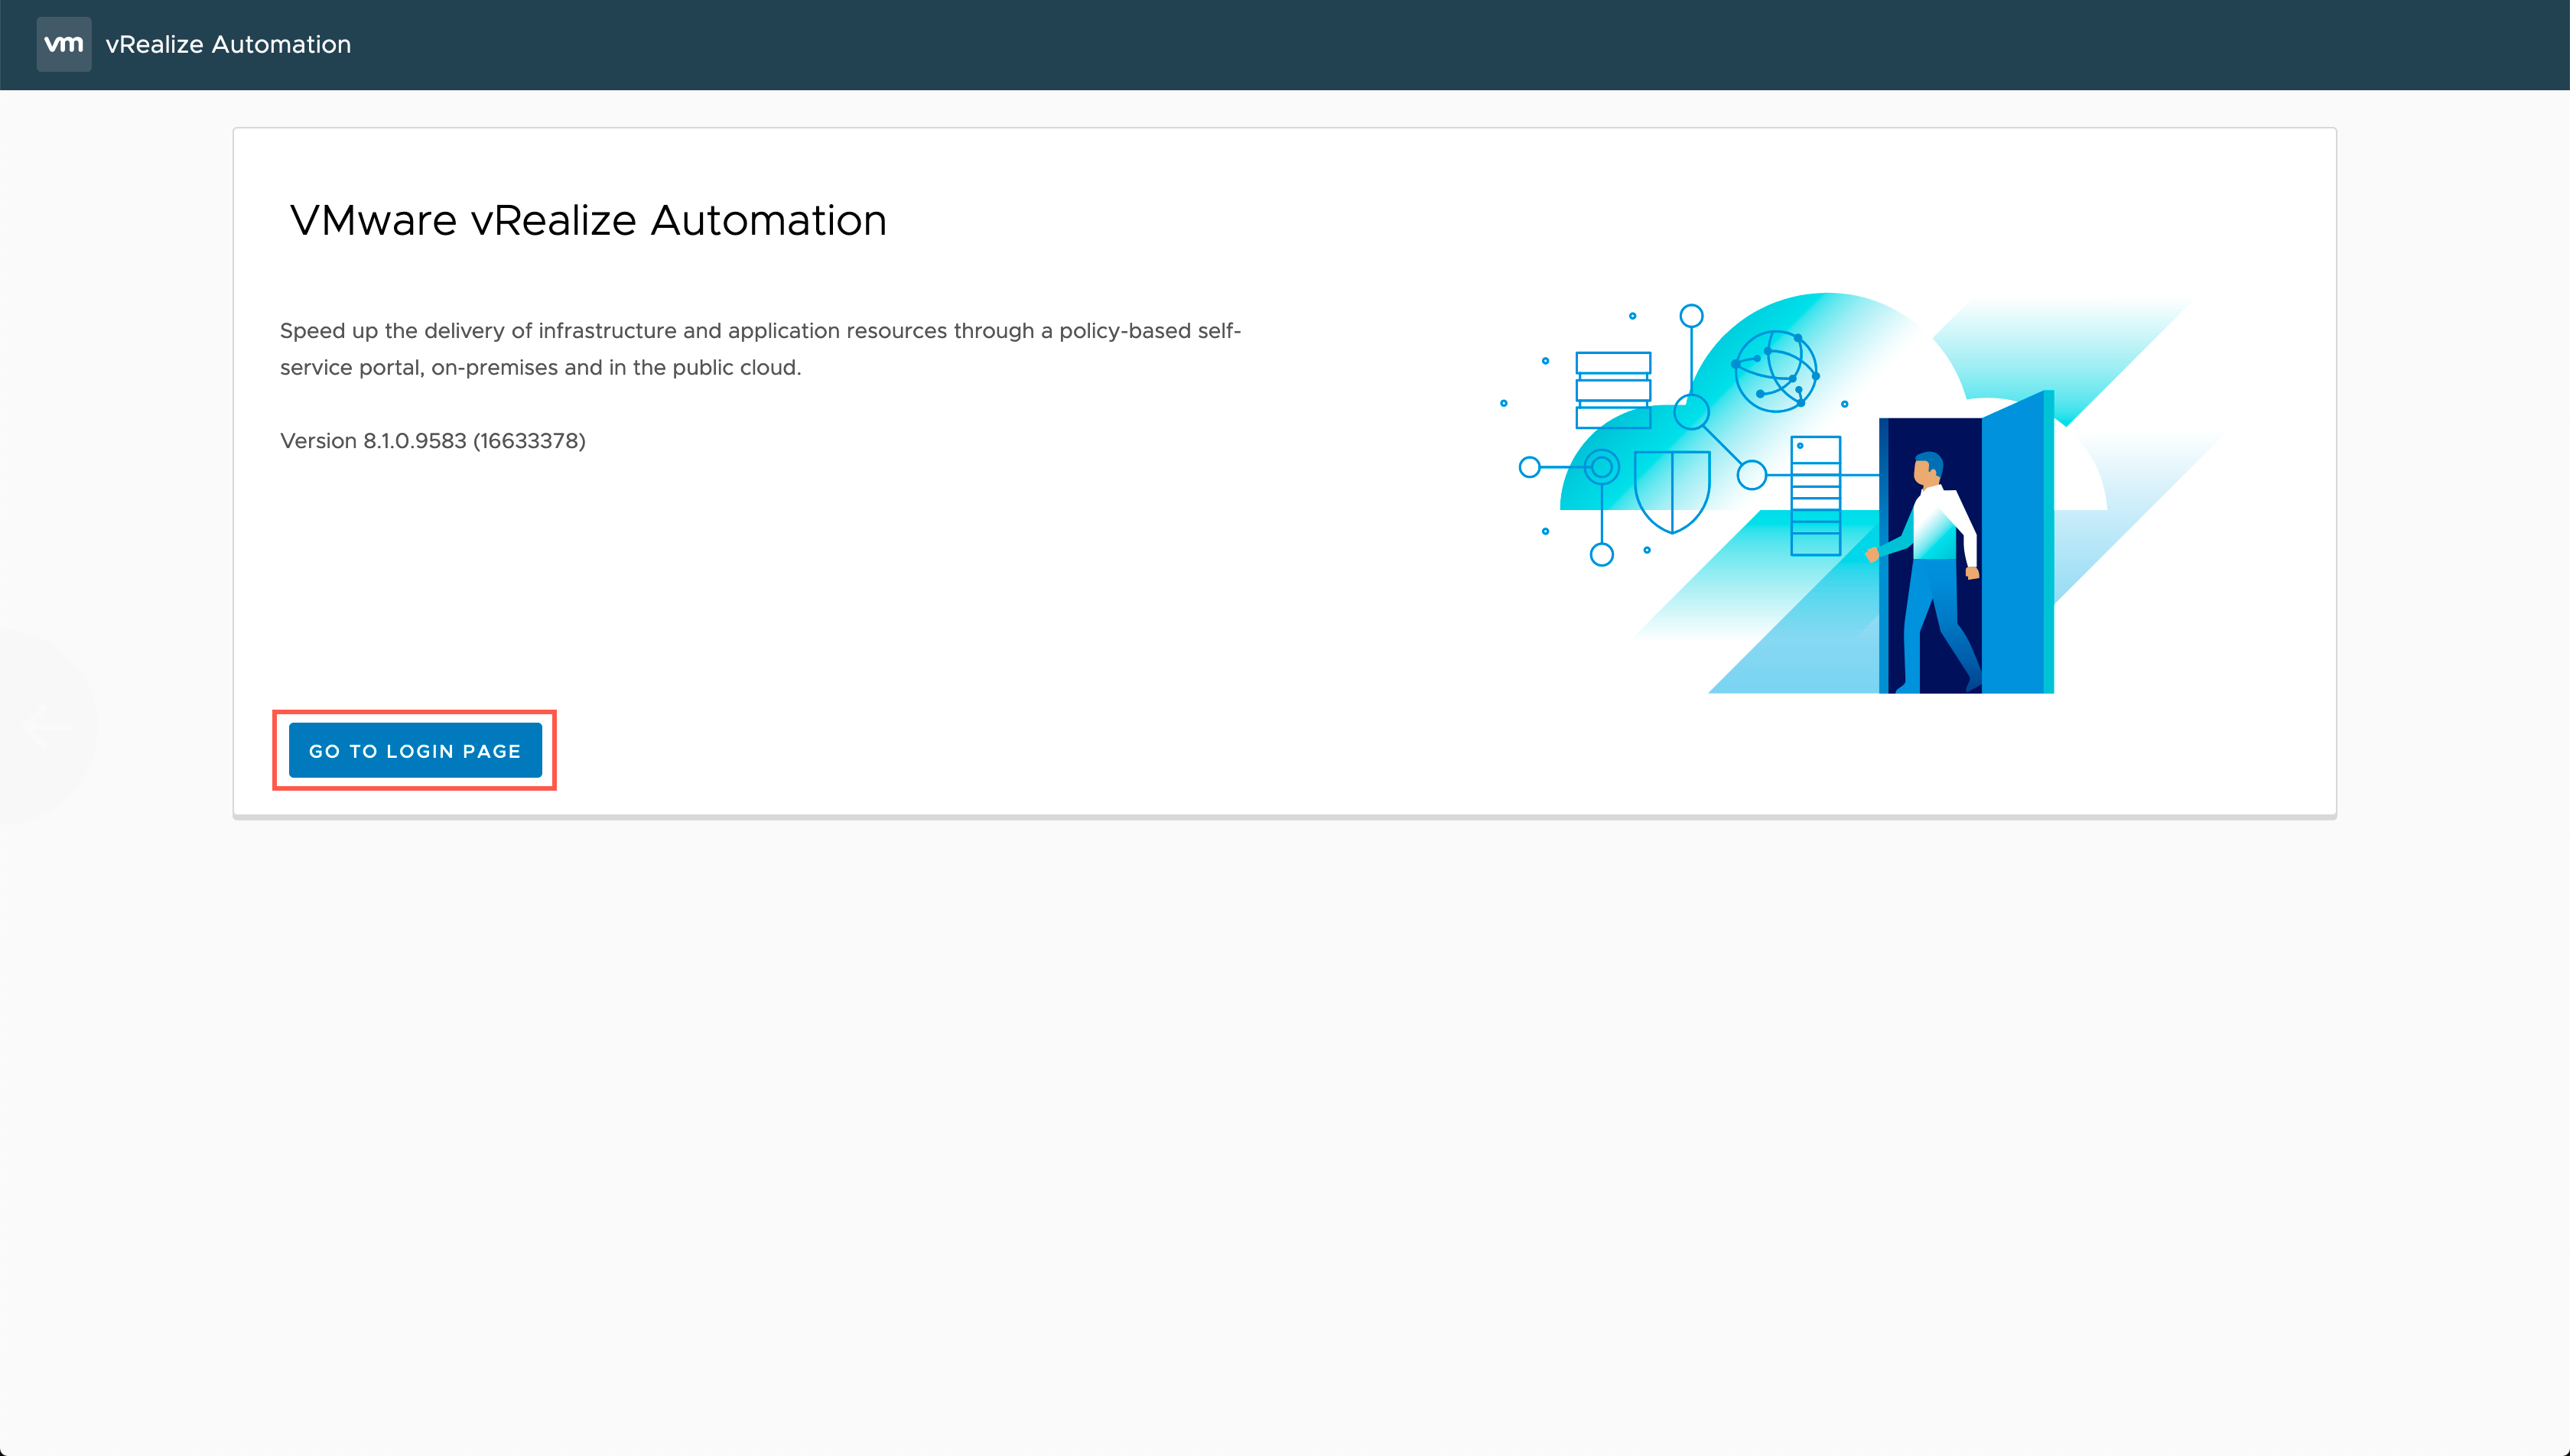Click the leftmost network node circle
This screenshot has height=1456, width=2570.
1529,467
